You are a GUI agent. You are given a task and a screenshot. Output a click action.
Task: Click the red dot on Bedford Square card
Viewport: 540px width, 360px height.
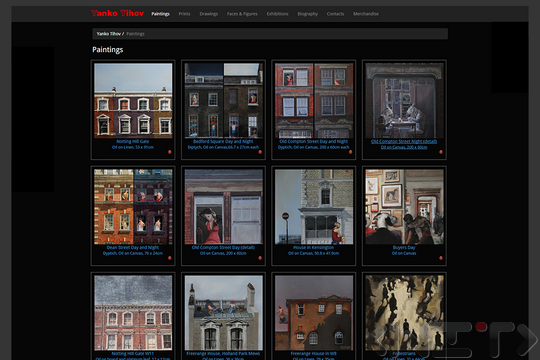260,152
